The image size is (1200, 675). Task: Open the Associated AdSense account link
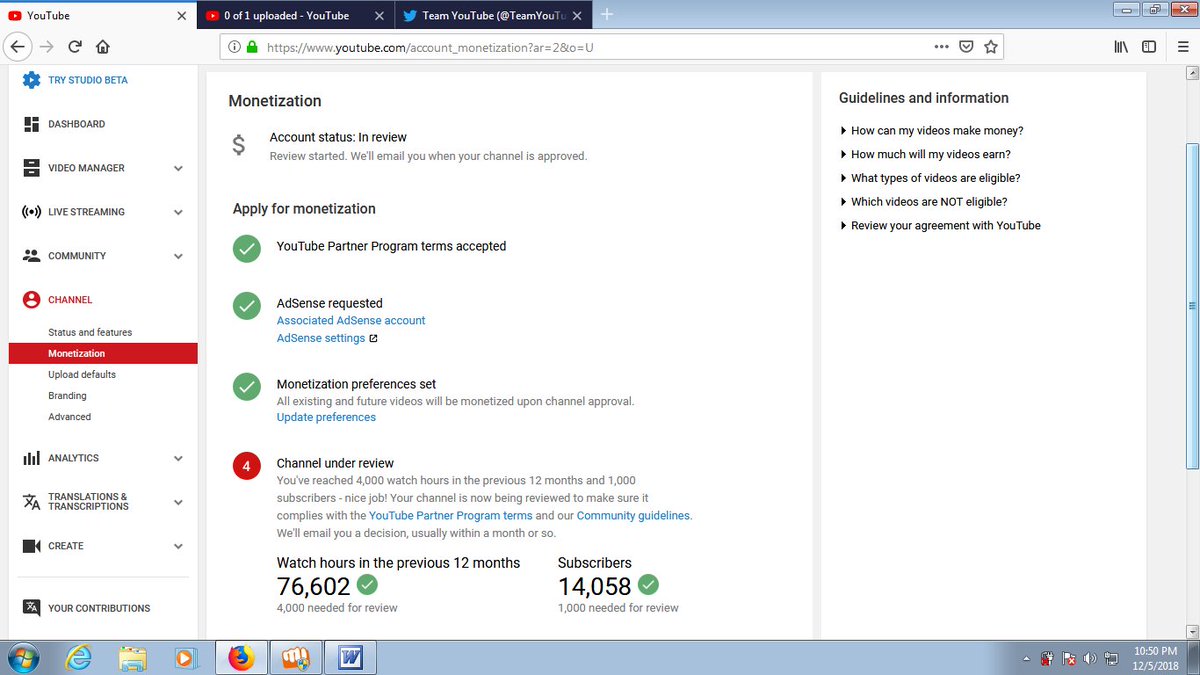tap(351, 320)
